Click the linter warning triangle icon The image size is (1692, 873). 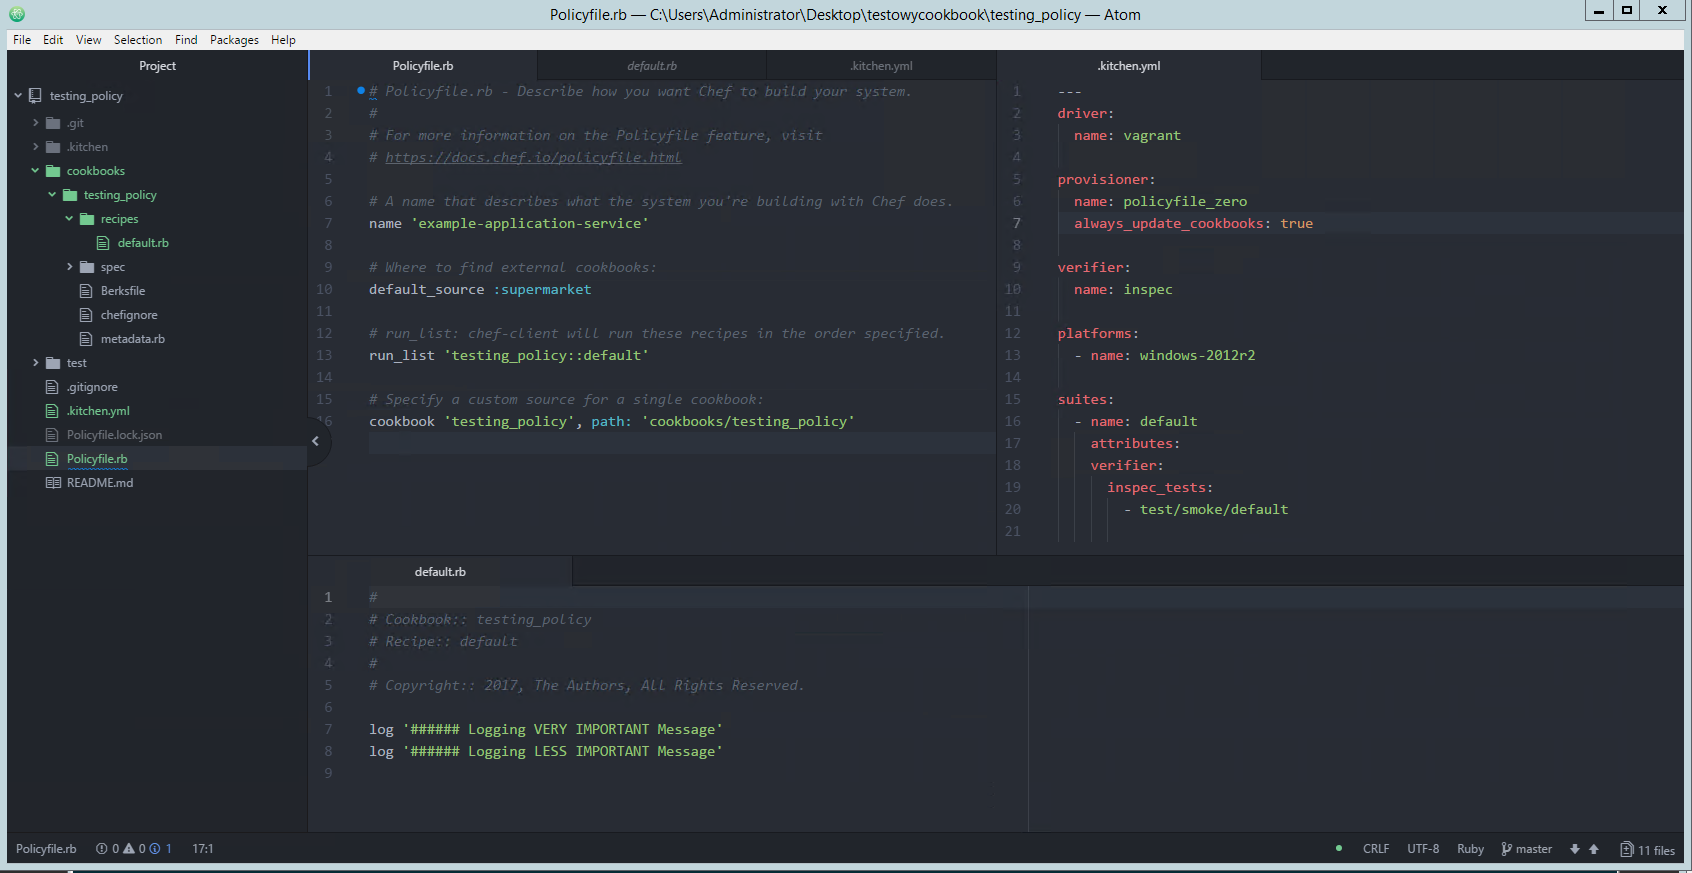coord(129,849)
